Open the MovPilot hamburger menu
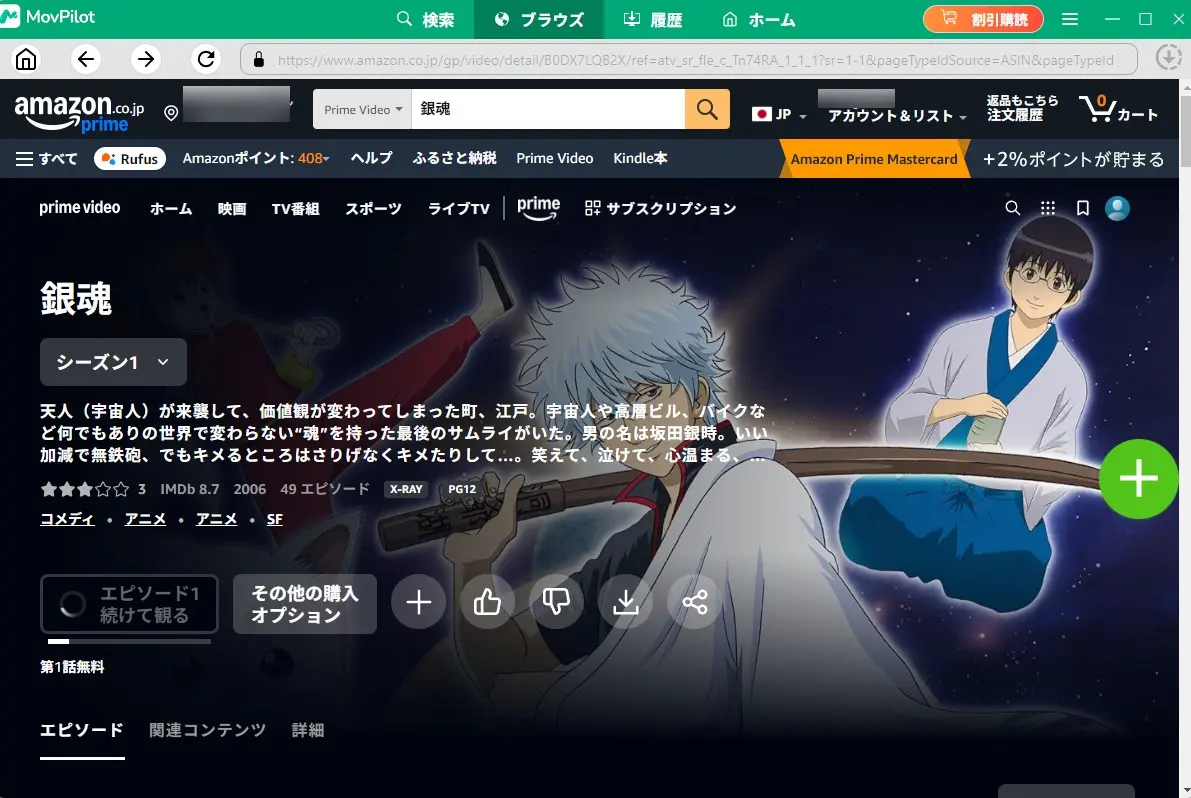 [x=1069, y=19]
